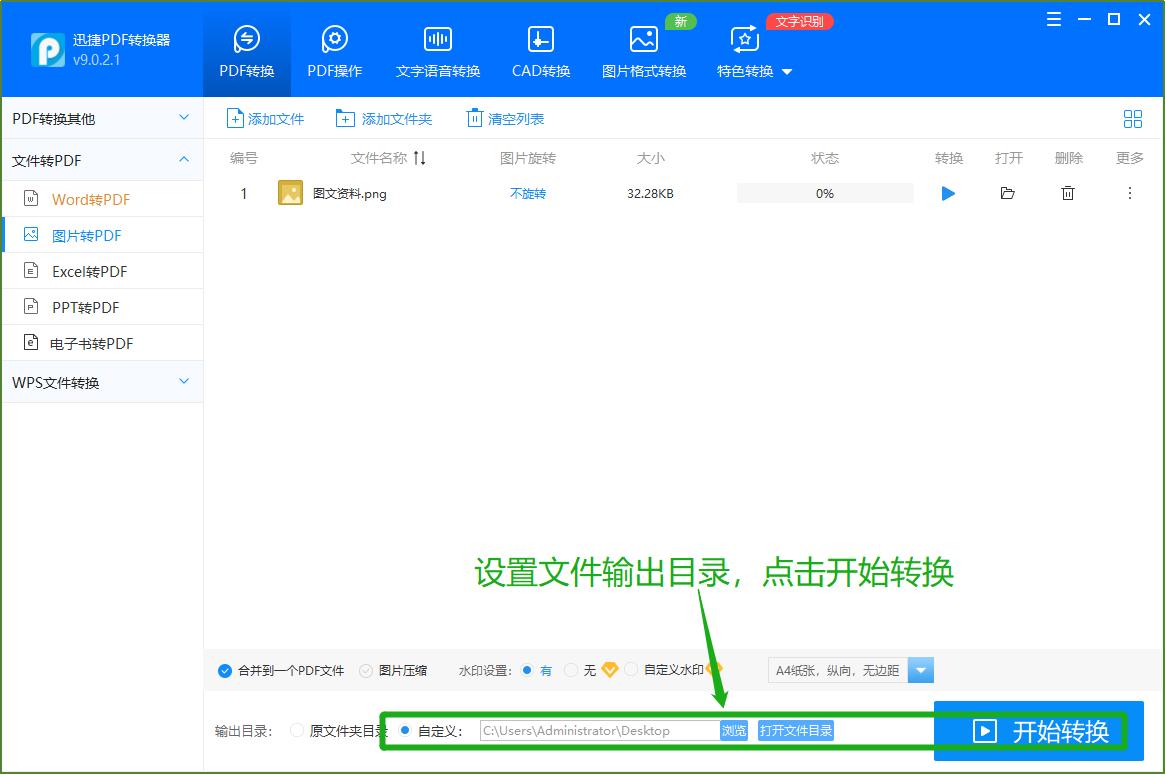This screenshot has height=775, width=1165.
Task: Toggle 图片压缩 compression option
Action: pyautogui.click(x=369, y=670)
